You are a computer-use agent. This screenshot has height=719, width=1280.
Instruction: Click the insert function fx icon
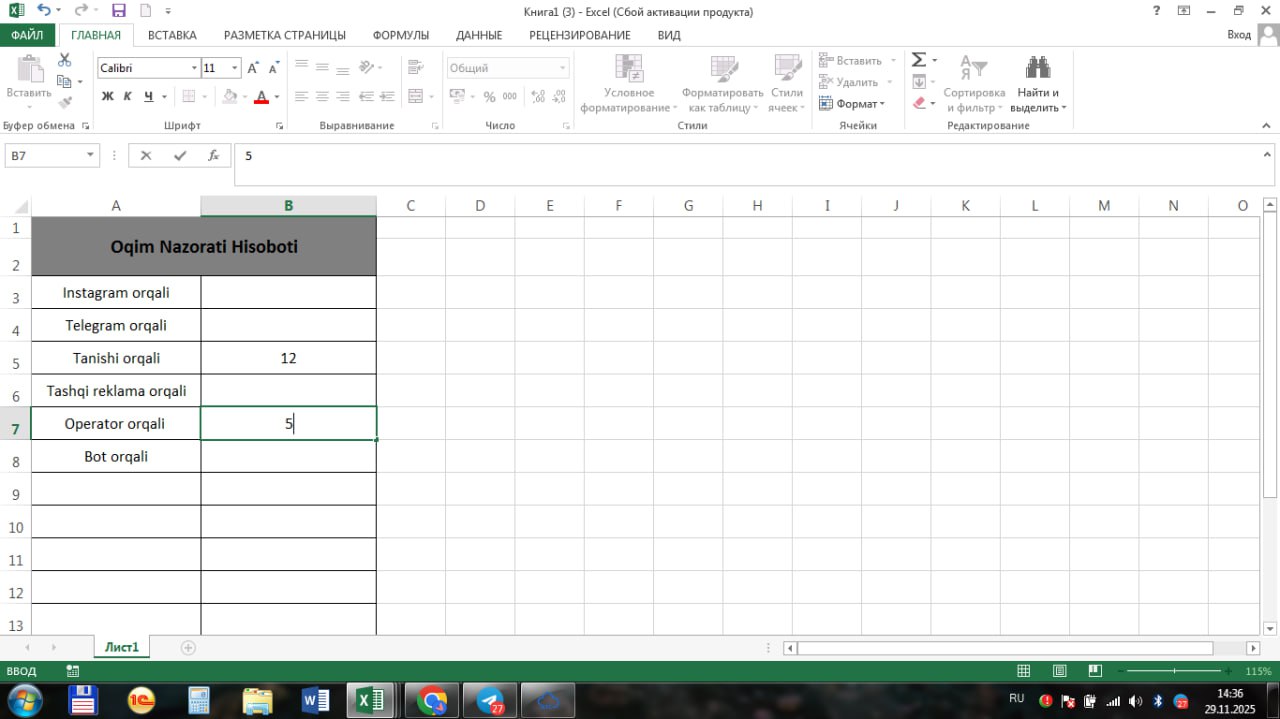click(x=213, y=156)
